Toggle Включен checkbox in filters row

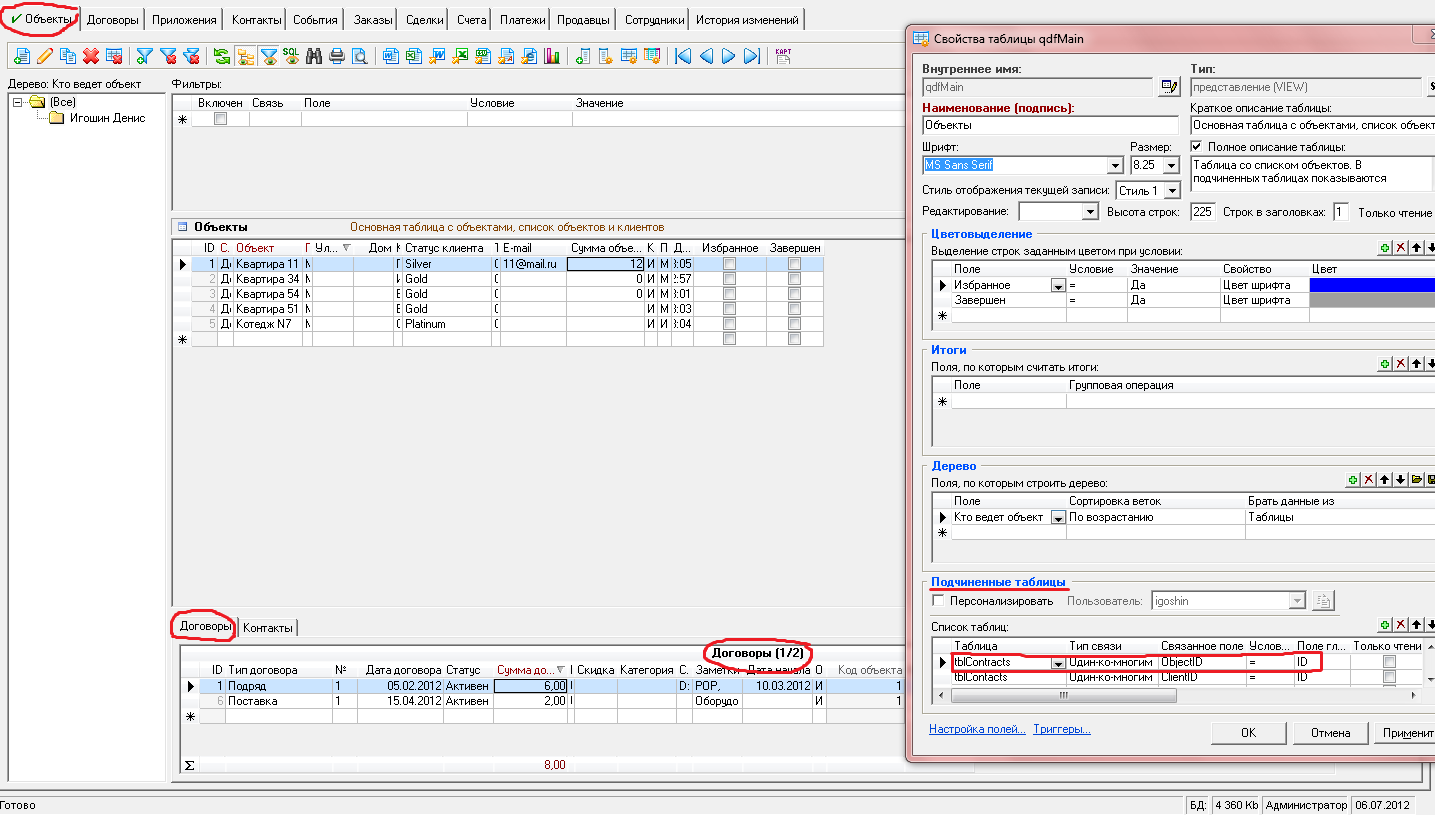[221, 118]
